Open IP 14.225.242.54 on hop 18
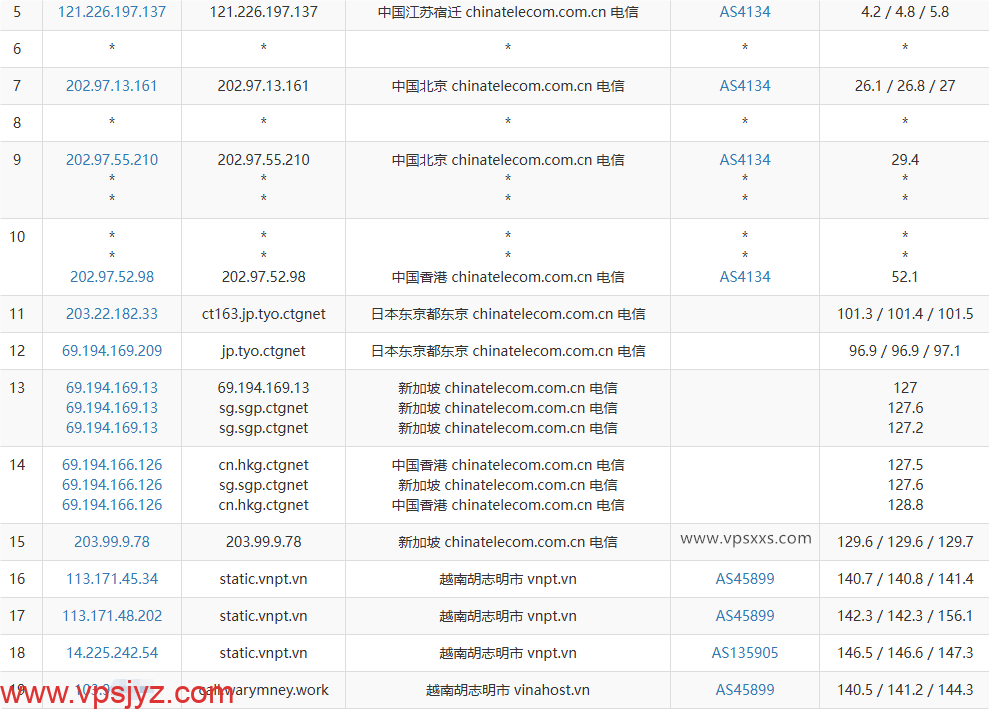 pyautogui.click(x=111, y=653)
